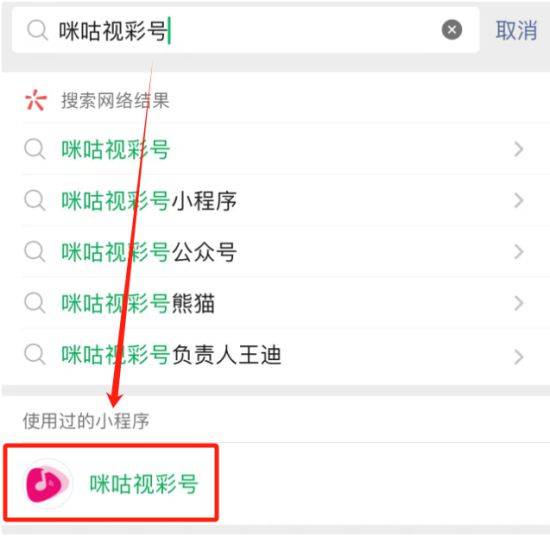Select suggestion 咪咕视彩号
Image resolution: width=550 pixels, height=537 pixels.
275,149
